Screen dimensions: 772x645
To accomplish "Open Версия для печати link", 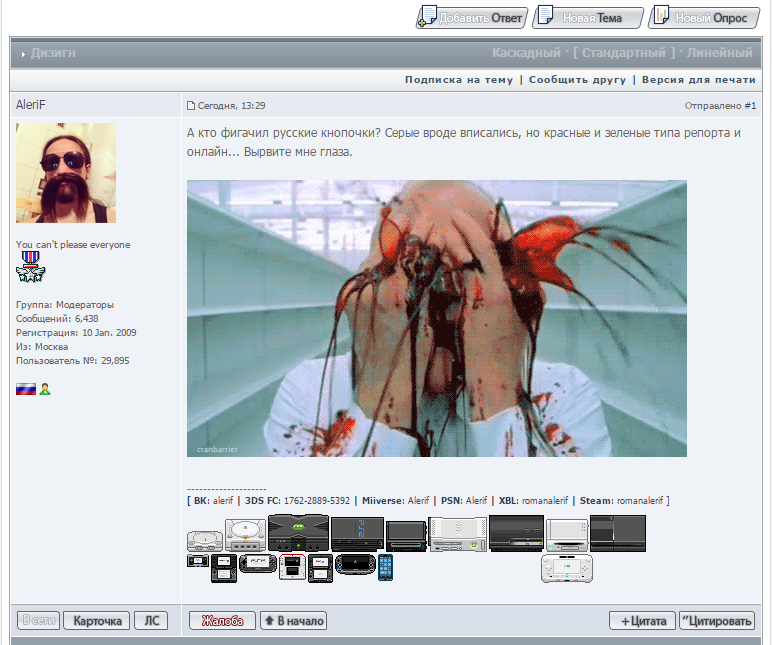I will [699, 80].
